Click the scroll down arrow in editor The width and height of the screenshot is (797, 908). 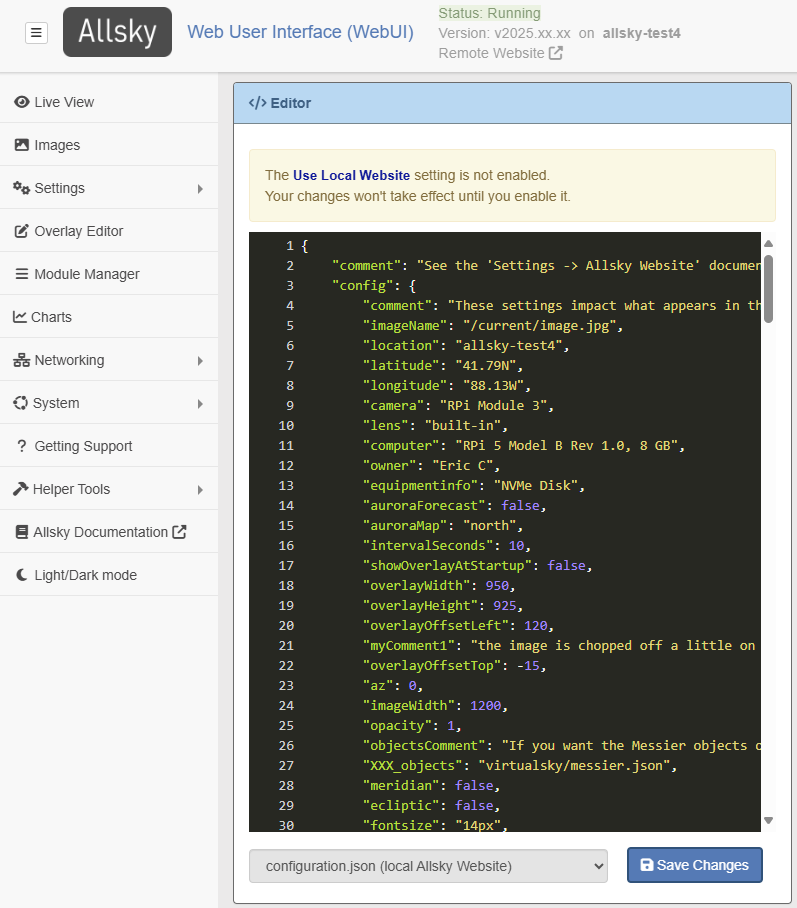click(x=768, y=820)
